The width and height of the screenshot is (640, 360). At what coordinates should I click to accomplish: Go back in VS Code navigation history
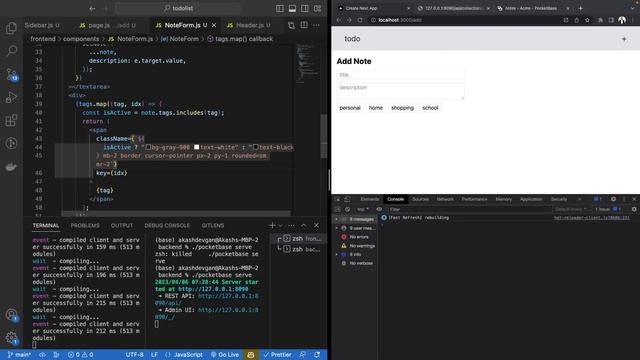(x=92, y=9)
